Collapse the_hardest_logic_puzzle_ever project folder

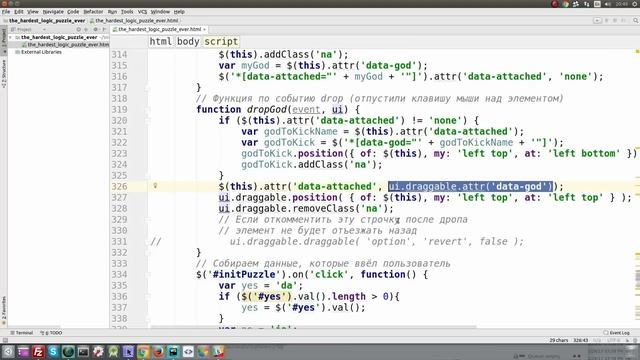click(11, 37)
